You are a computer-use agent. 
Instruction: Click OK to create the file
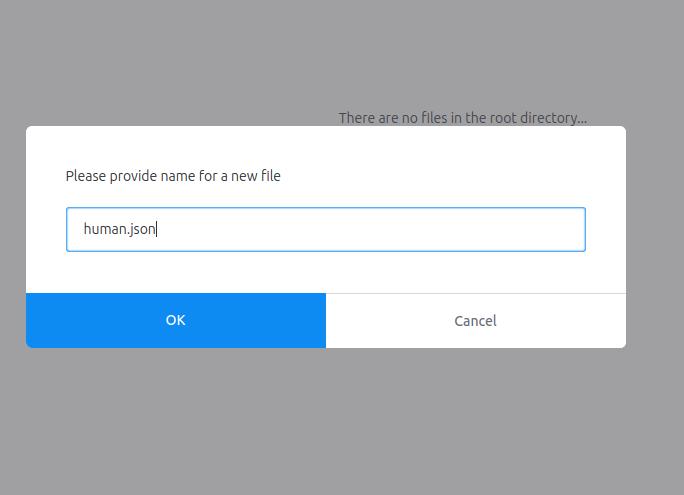(176, 320)
